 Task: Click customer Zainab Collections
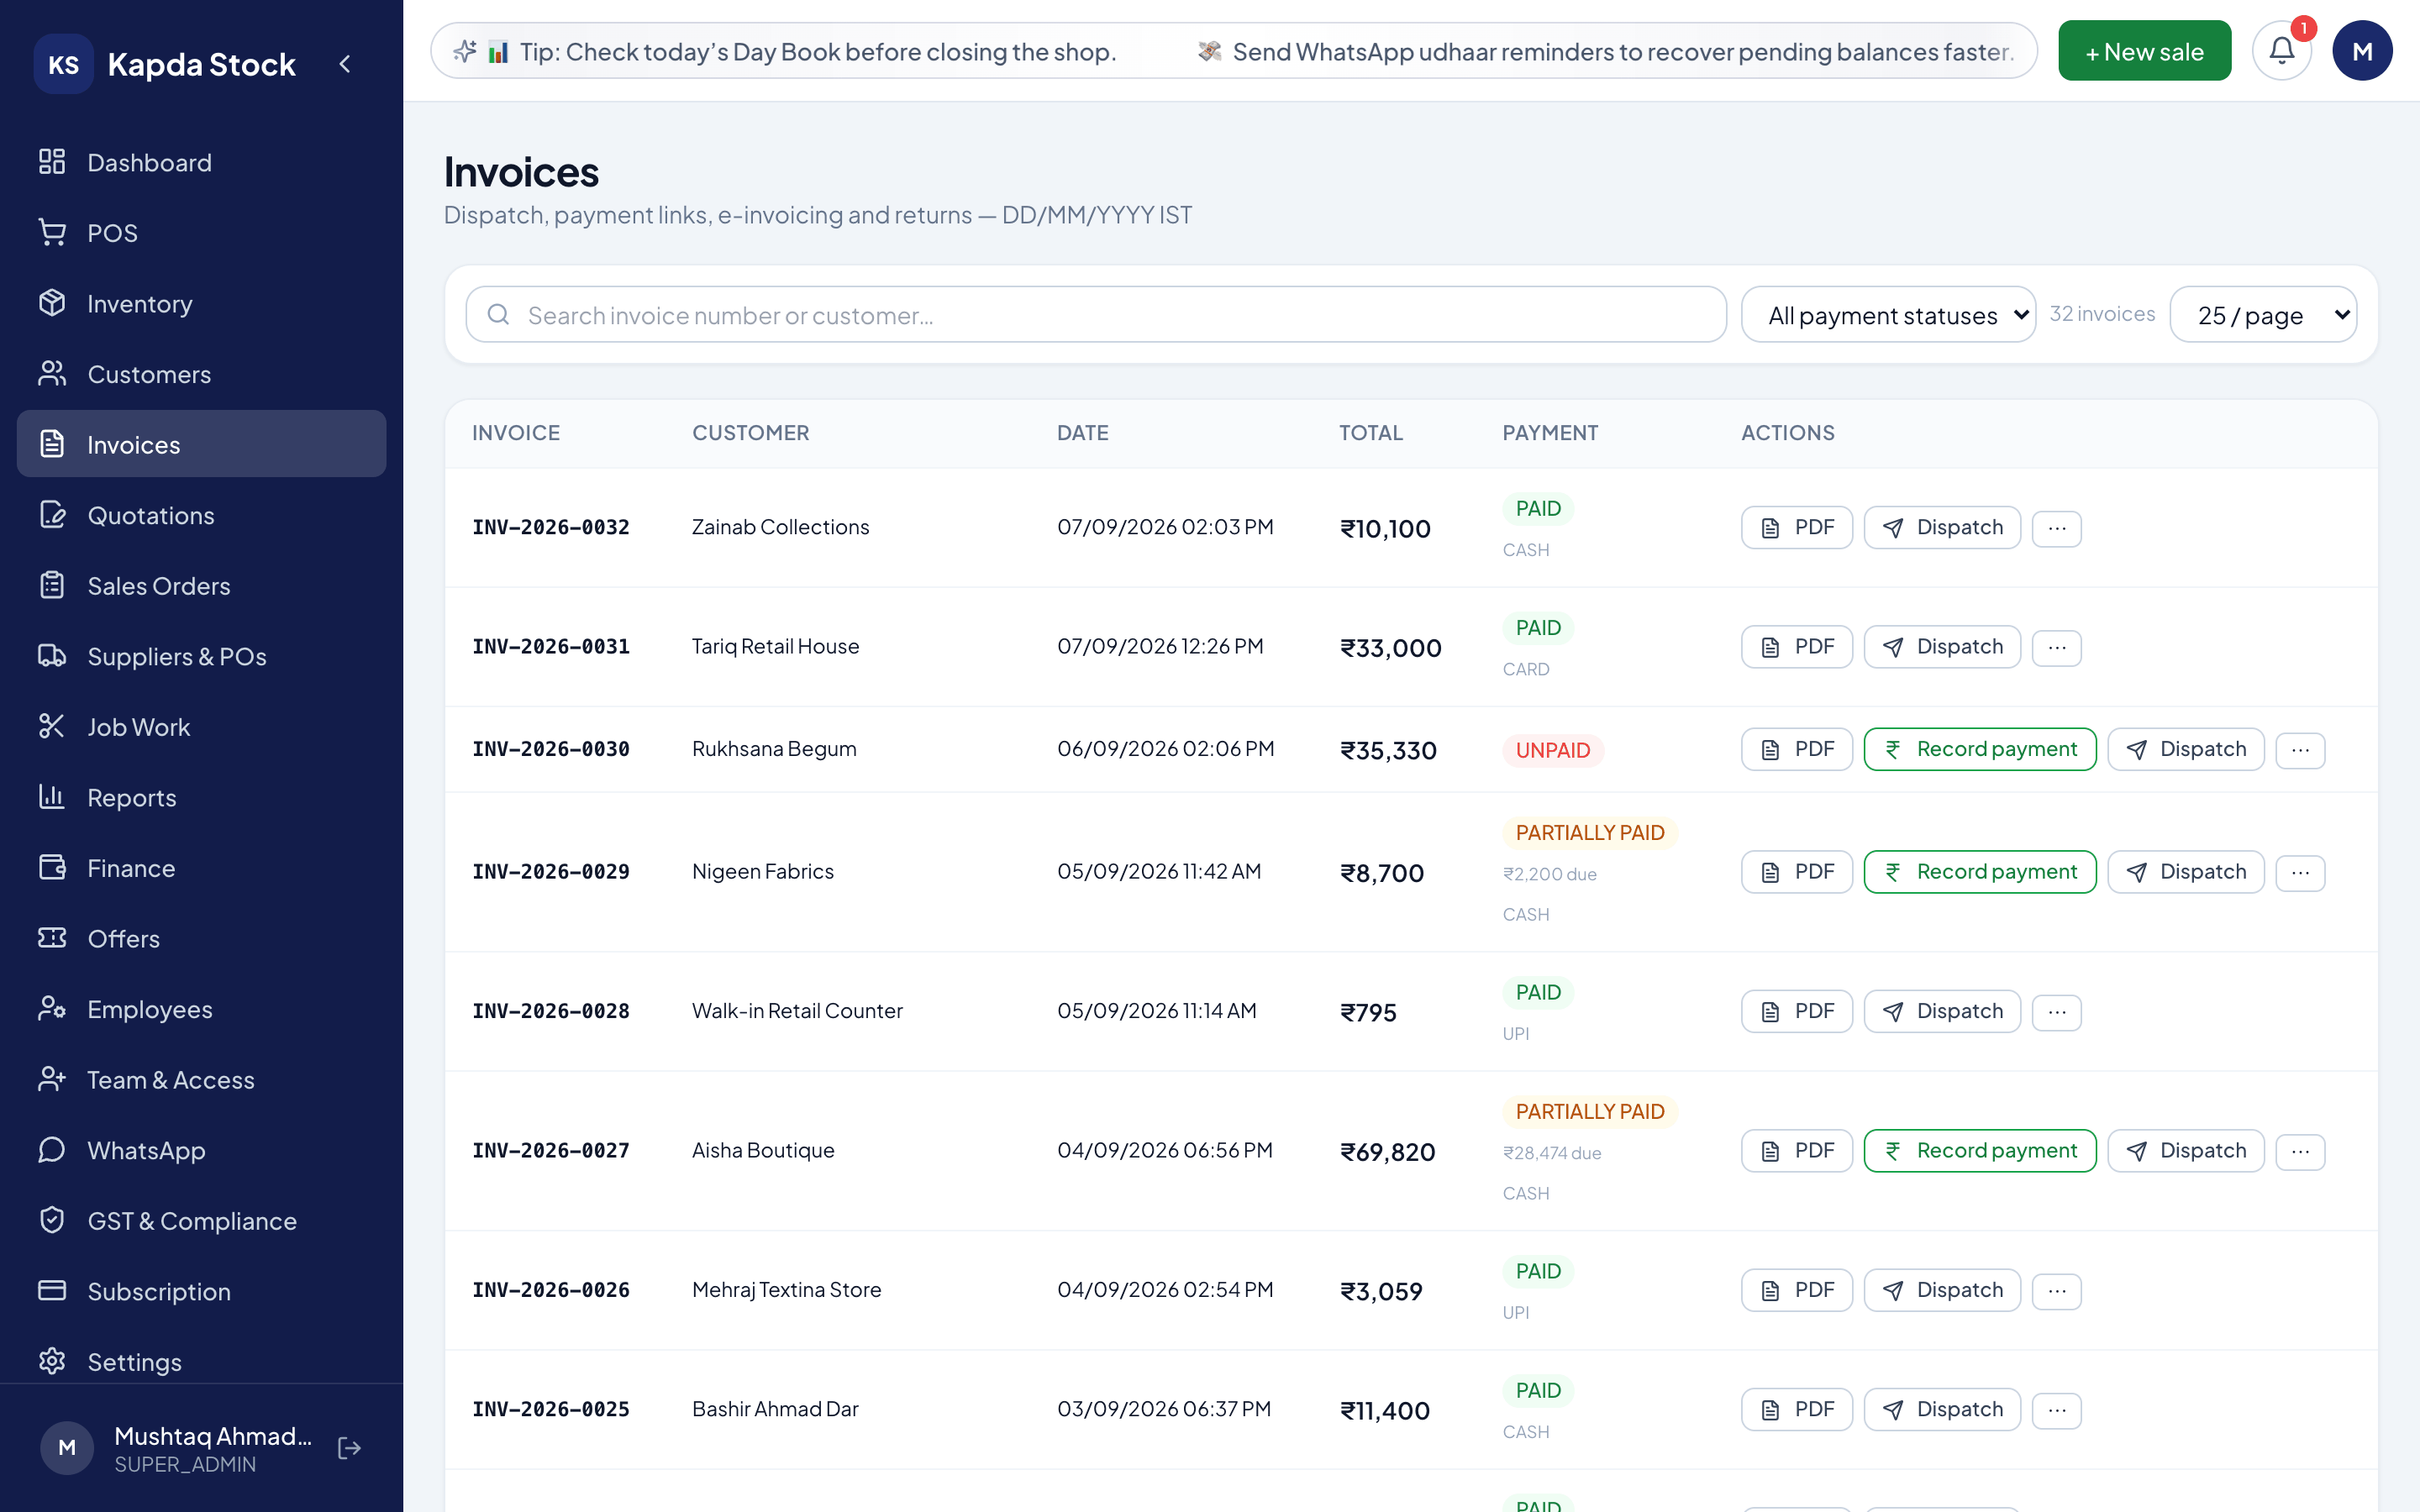(x=780, y=527)
